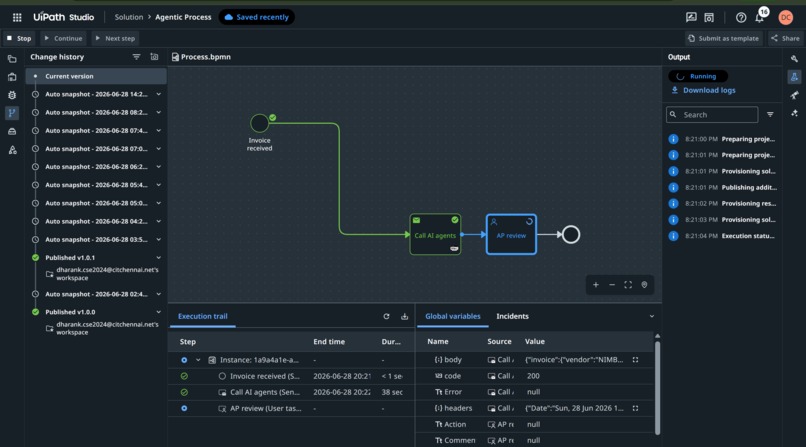The width and height of the screenshot is (806, 447).
Task: Select Auto snapshot 2026-06-28 02:4 entry
Action: tap(96, 294)
